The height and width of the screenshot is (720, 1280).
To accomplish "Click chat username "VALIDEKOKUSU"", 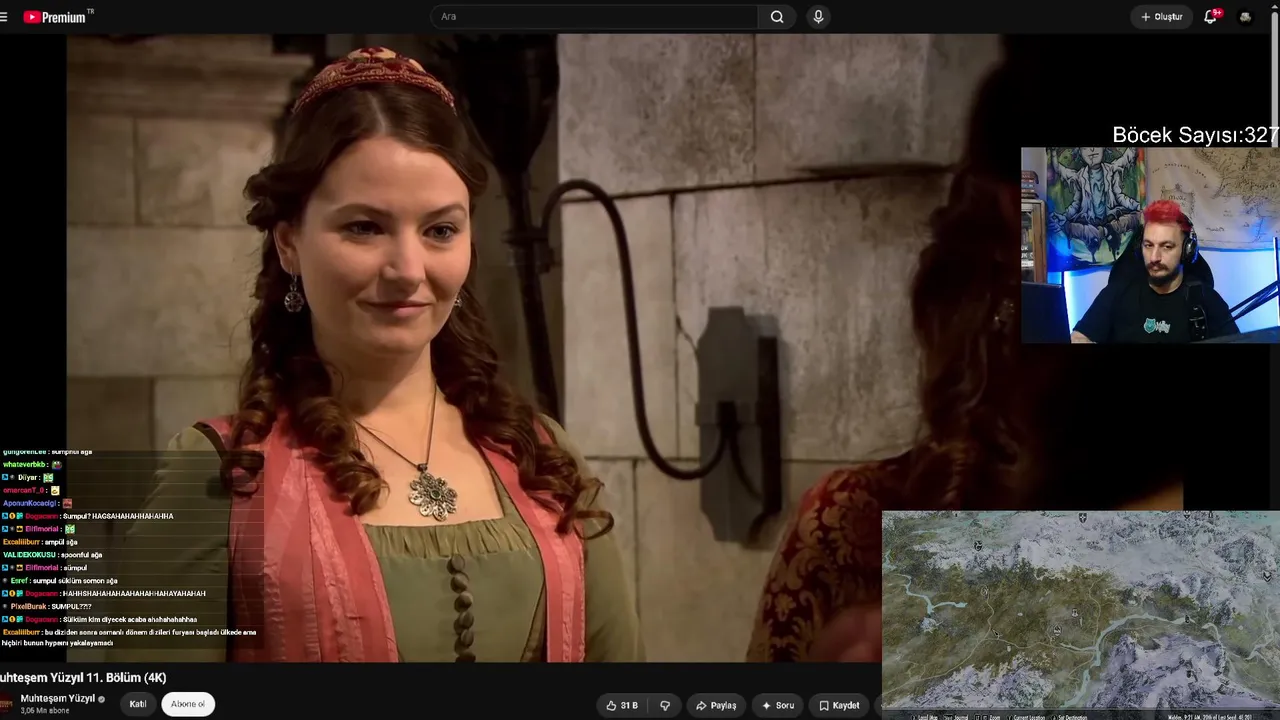I will pyautogui.click(x=29, y=555).
